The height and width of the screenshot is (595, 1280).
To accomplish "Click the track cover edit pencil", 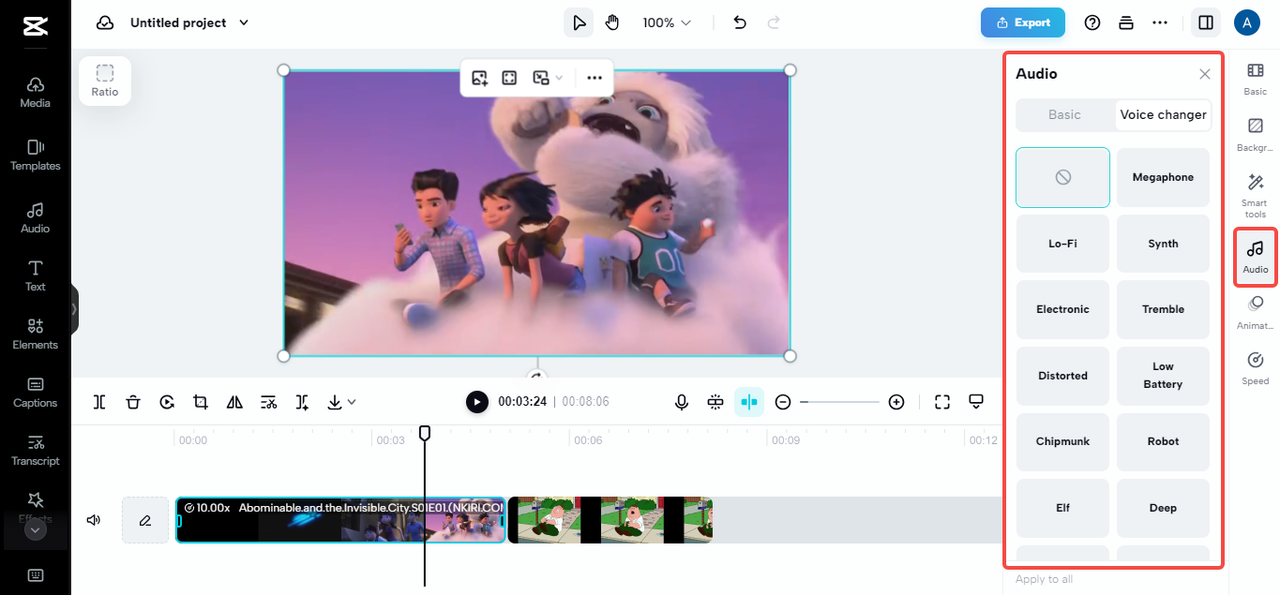I will (145, 520).
